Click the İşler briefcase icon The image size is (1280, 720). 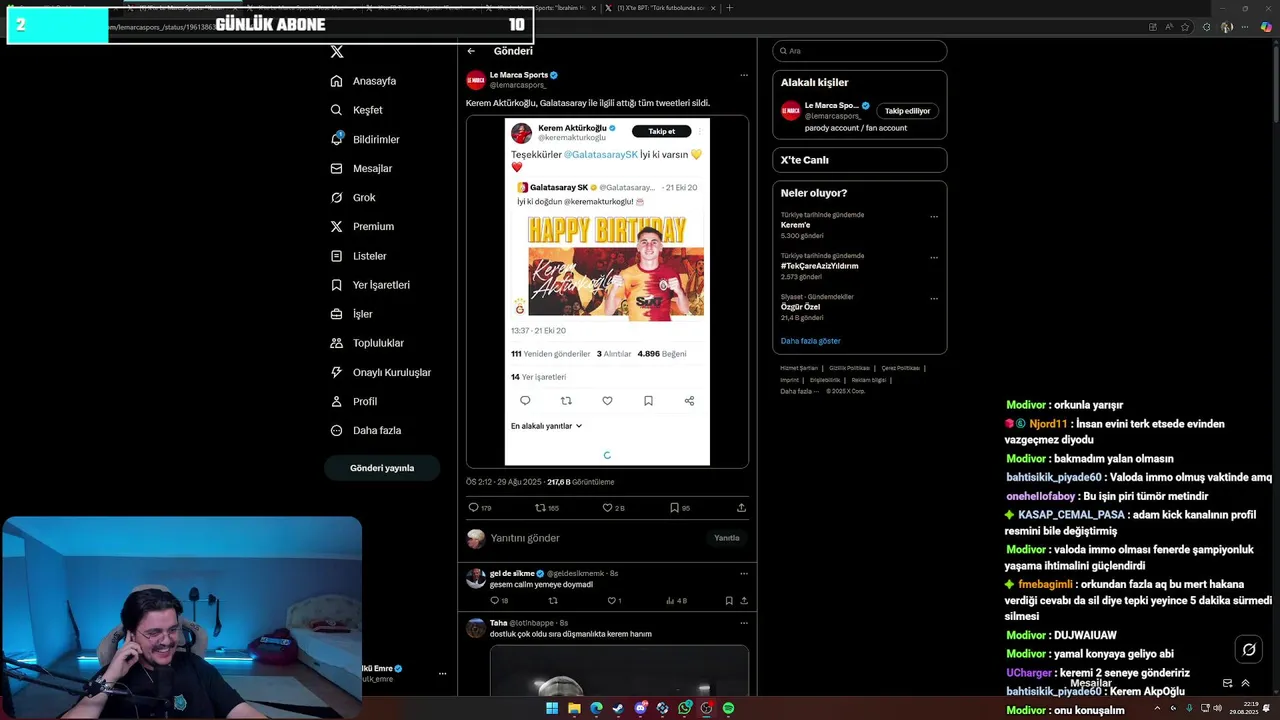click(337, 314)
